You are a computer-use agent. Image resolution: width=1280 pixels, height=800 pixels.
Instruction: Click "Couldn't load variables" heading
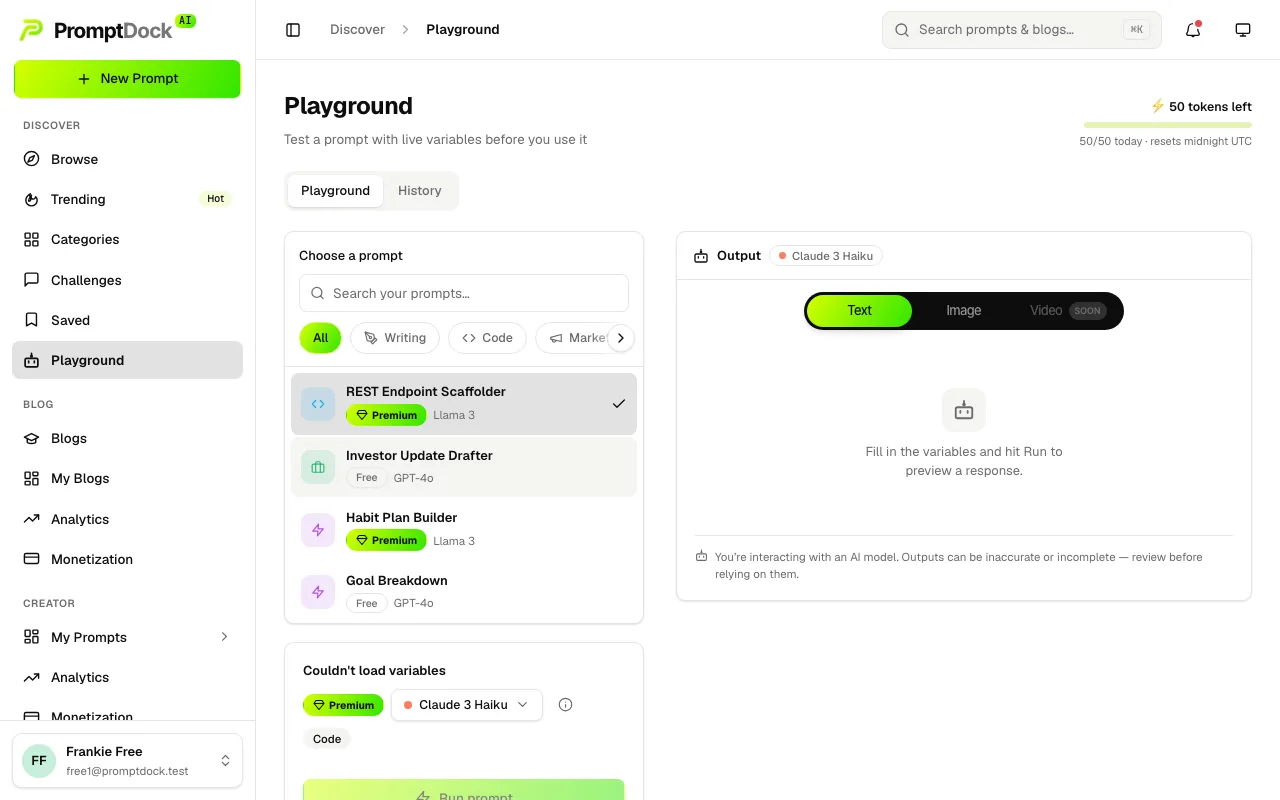coord(374,671)
